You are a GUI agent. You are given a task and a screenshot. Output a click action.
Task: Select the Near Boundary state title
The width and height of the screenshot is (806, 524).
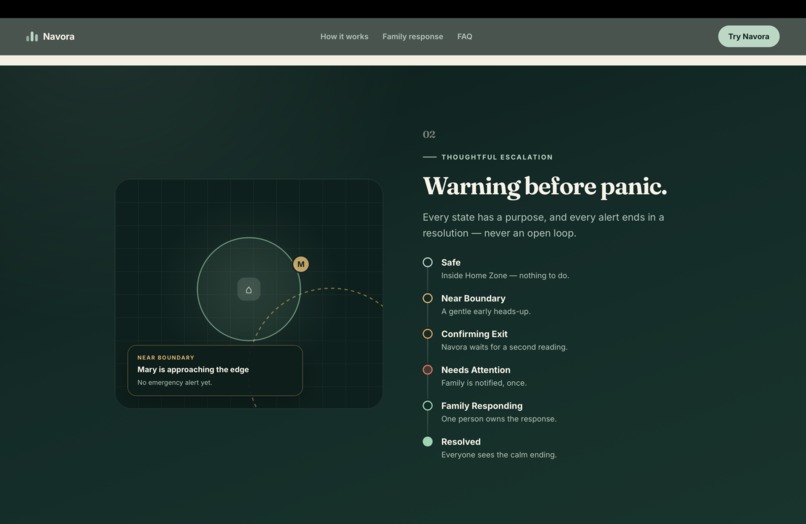click(x=473, y=298)
